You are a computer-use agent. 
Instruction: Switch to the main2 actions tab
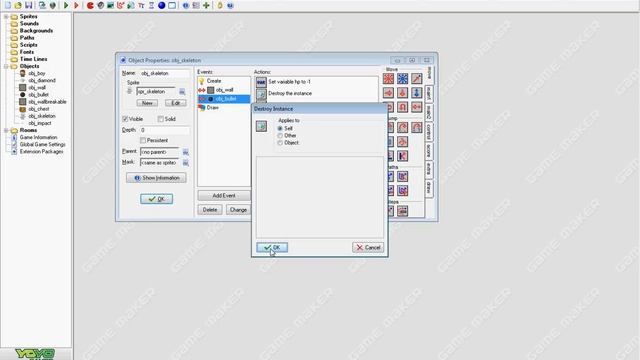click(x=429, y=112)
